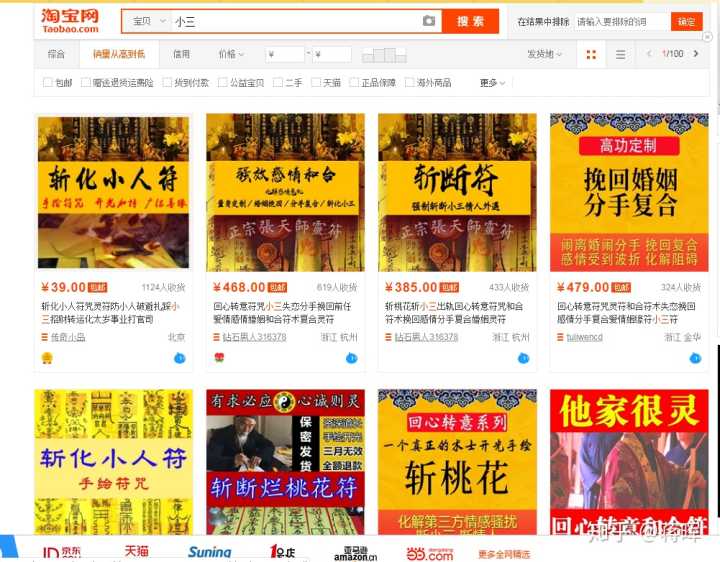The width and height of the screenshot is (720, 562).
Task: Click the orange 搜索 button
Action: [470, 21]
